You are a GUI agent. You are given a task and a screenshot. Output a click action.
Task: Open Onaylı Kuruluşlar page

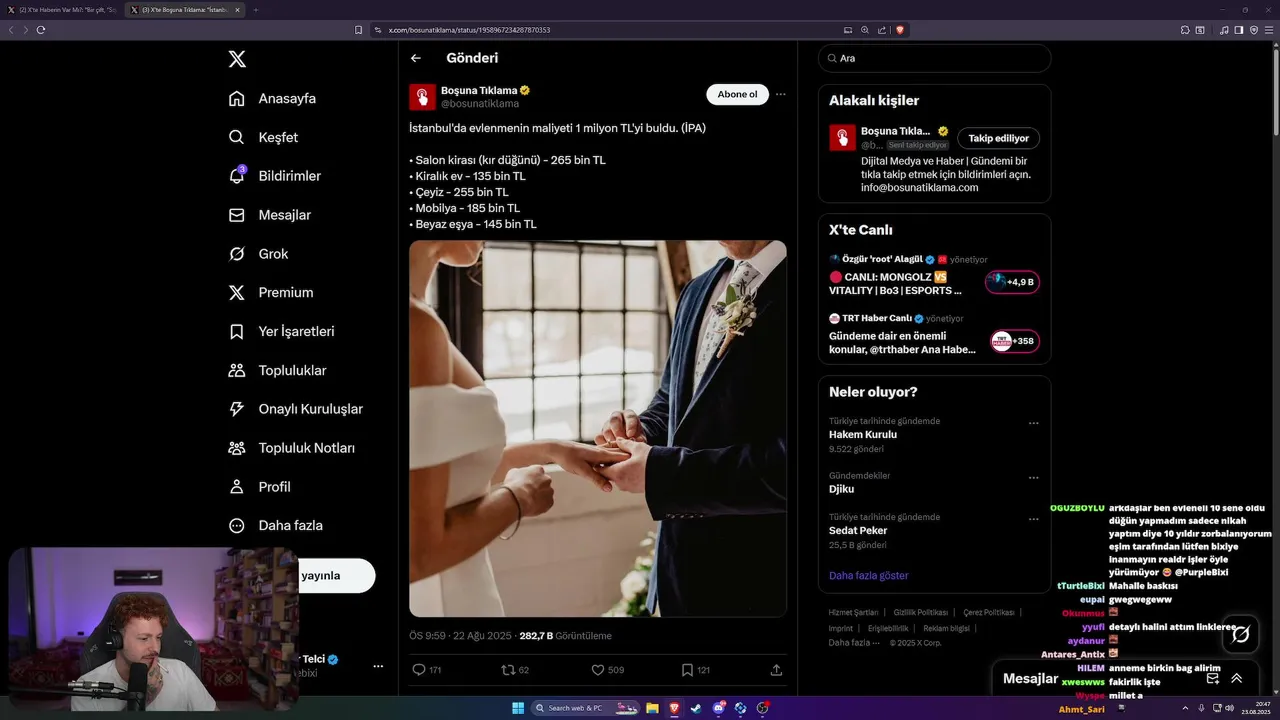pos(295,409)
